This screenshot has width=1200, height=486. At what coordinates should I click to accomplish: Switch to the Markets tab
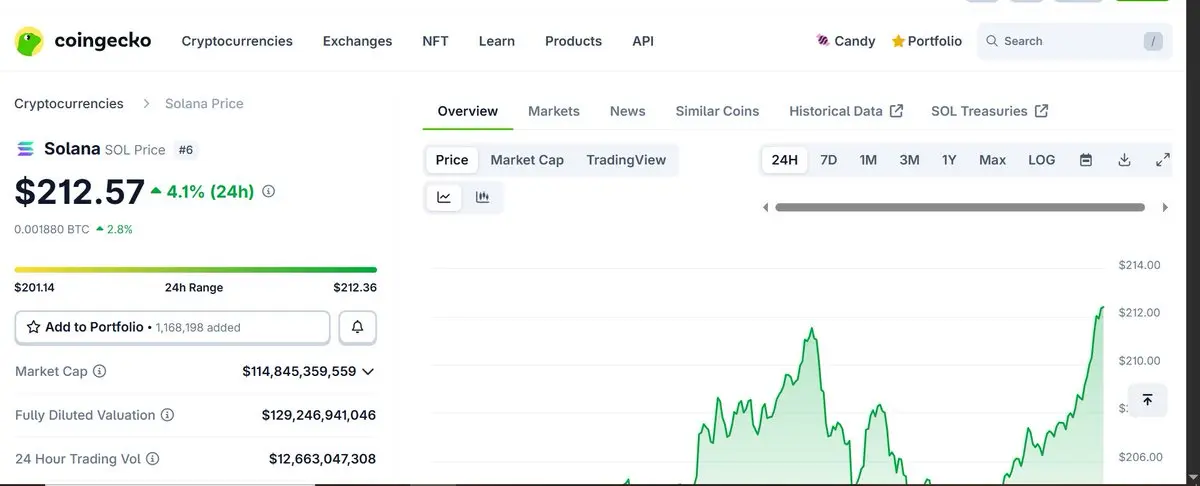(554, 111)
